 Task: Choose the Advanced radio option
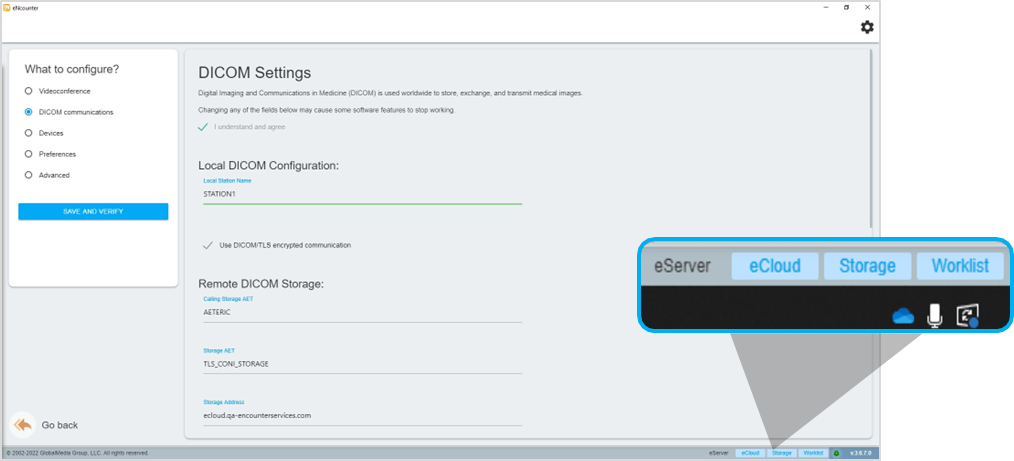(29, 175)
